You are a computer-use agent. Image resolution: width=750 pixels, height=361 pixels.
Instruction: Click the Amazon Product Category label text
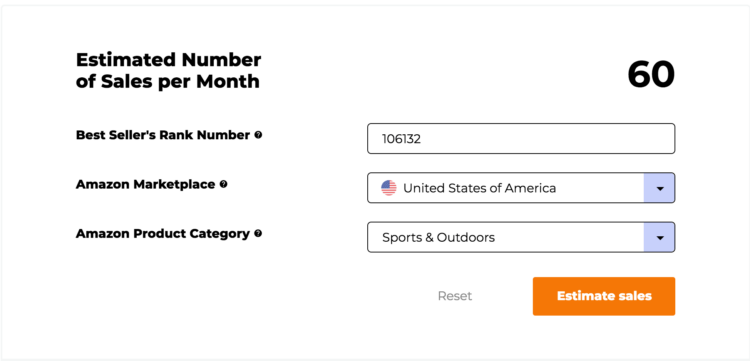click(x=163, y=234)
